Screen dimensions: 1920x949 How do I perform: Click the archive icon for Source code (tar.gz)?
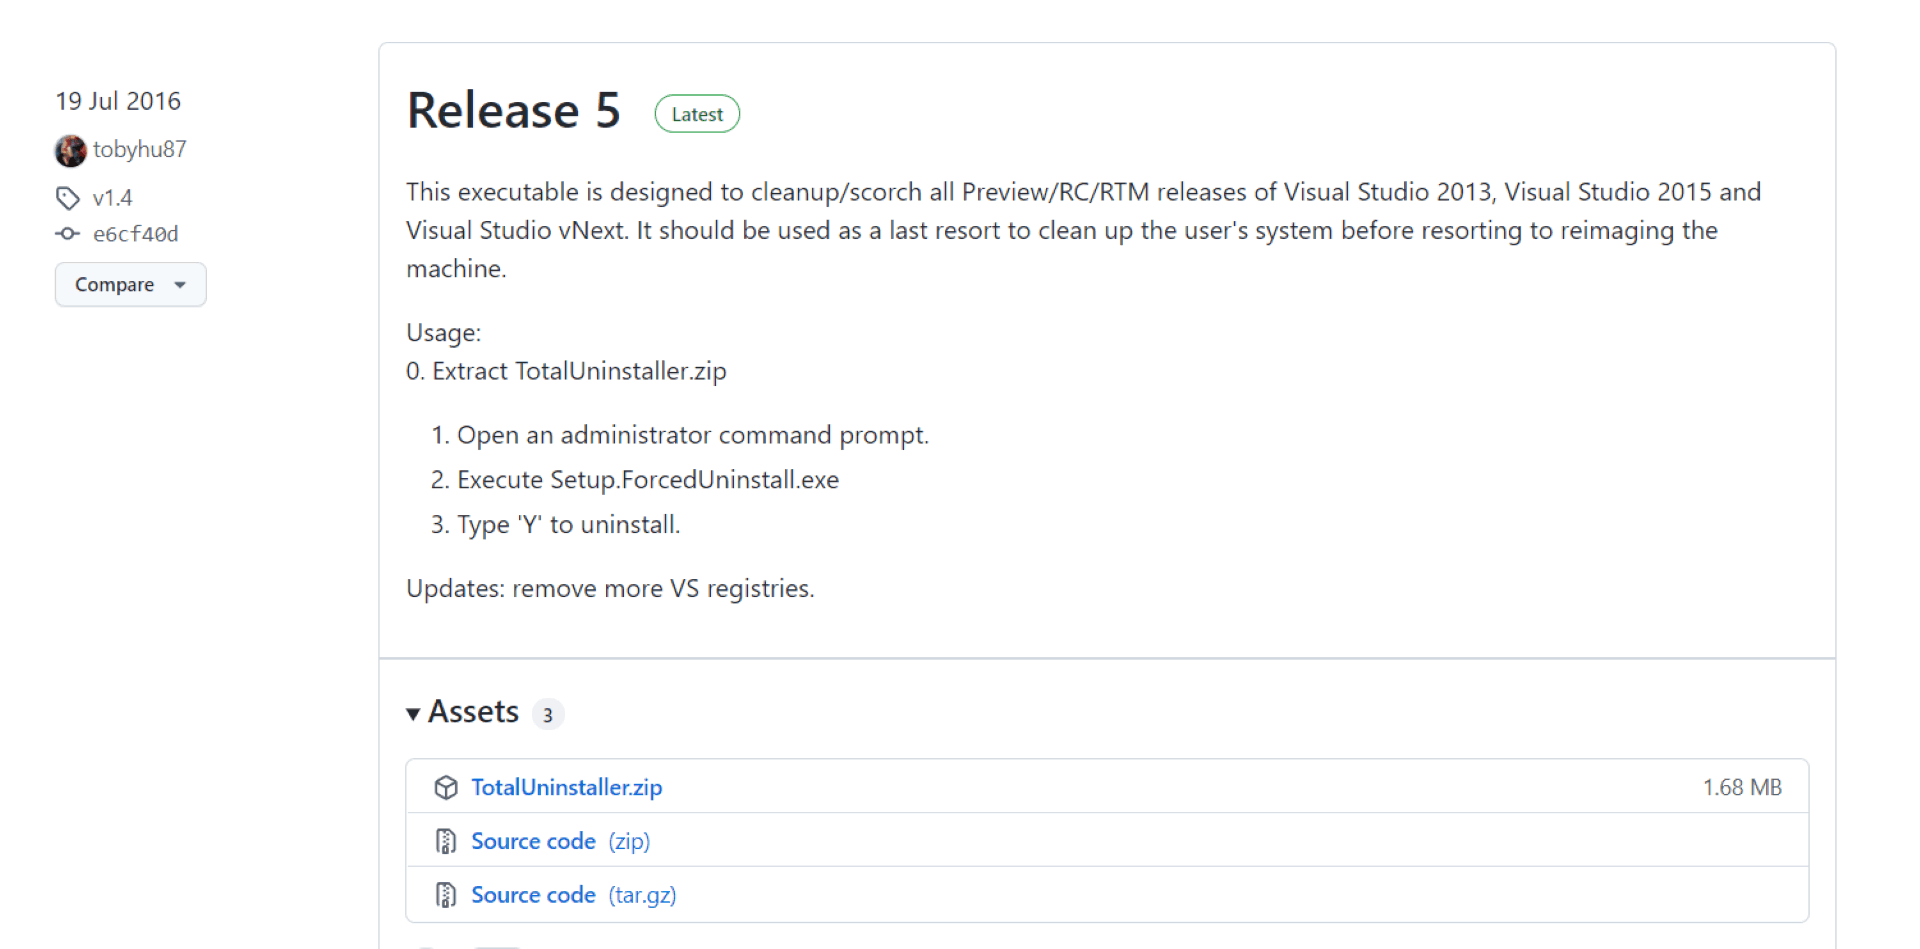click(x=446, y=895)
